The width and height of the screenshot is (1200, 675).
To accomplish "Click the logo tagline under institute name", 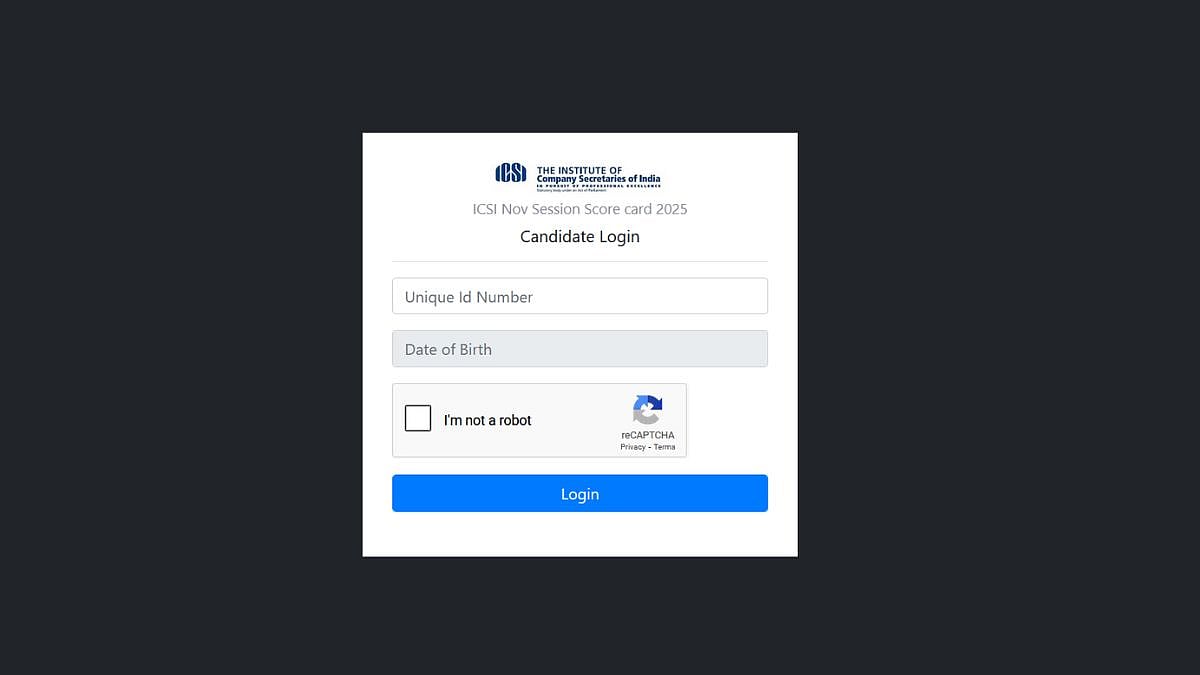I will pos(598,186).
